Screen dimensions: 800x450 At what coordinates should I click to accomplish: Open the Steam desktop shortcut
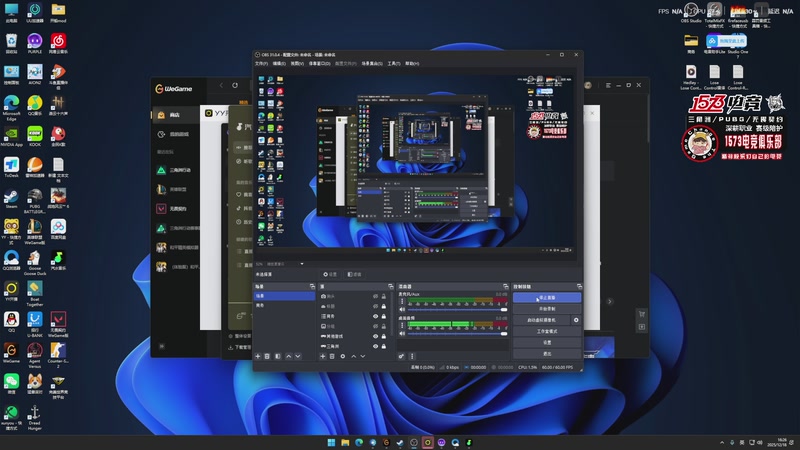click(x=11, y=198)
